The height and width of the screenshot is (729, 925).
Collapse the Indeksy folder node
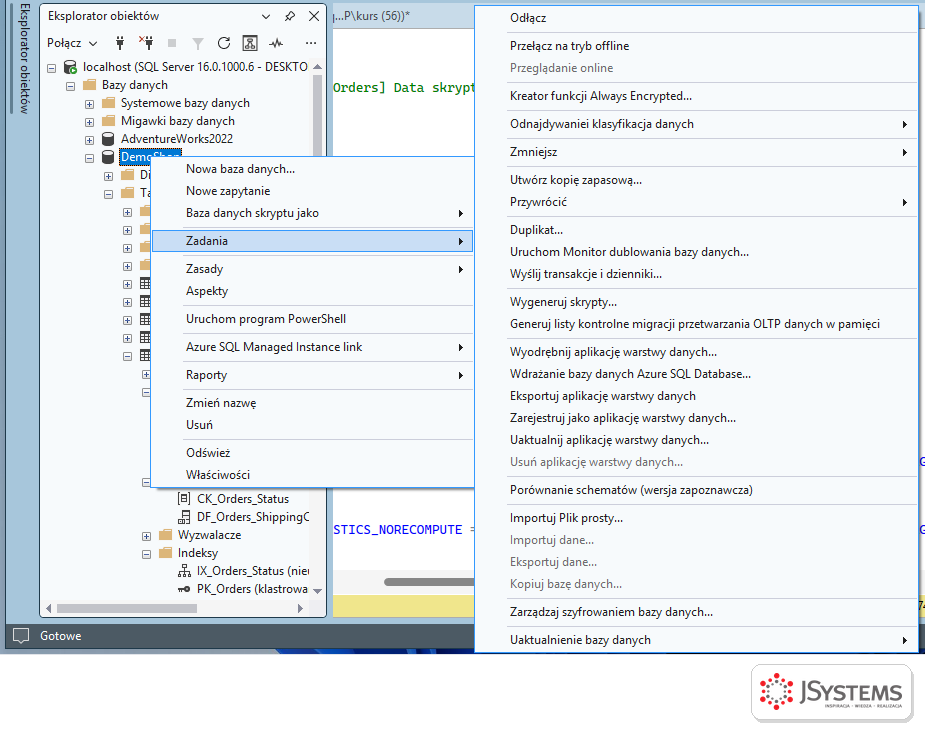click(x=146, y=554)
